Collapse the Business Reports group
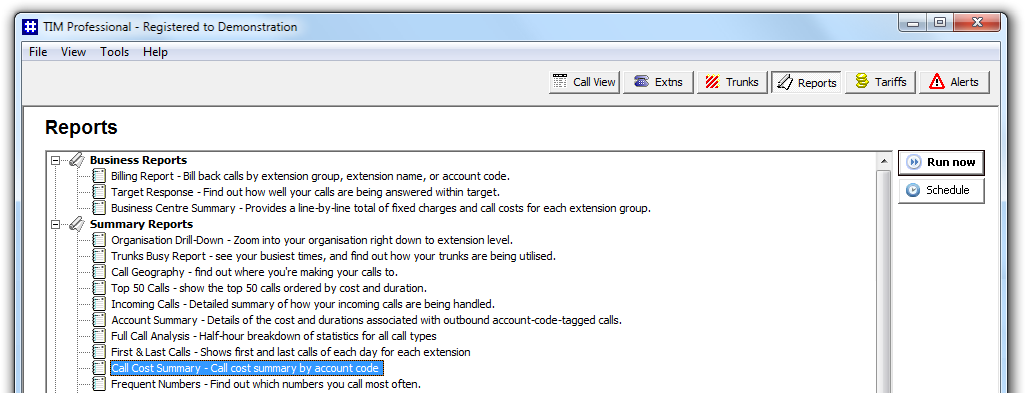The width and height of the screenshot is (1025, 393). 56,160
